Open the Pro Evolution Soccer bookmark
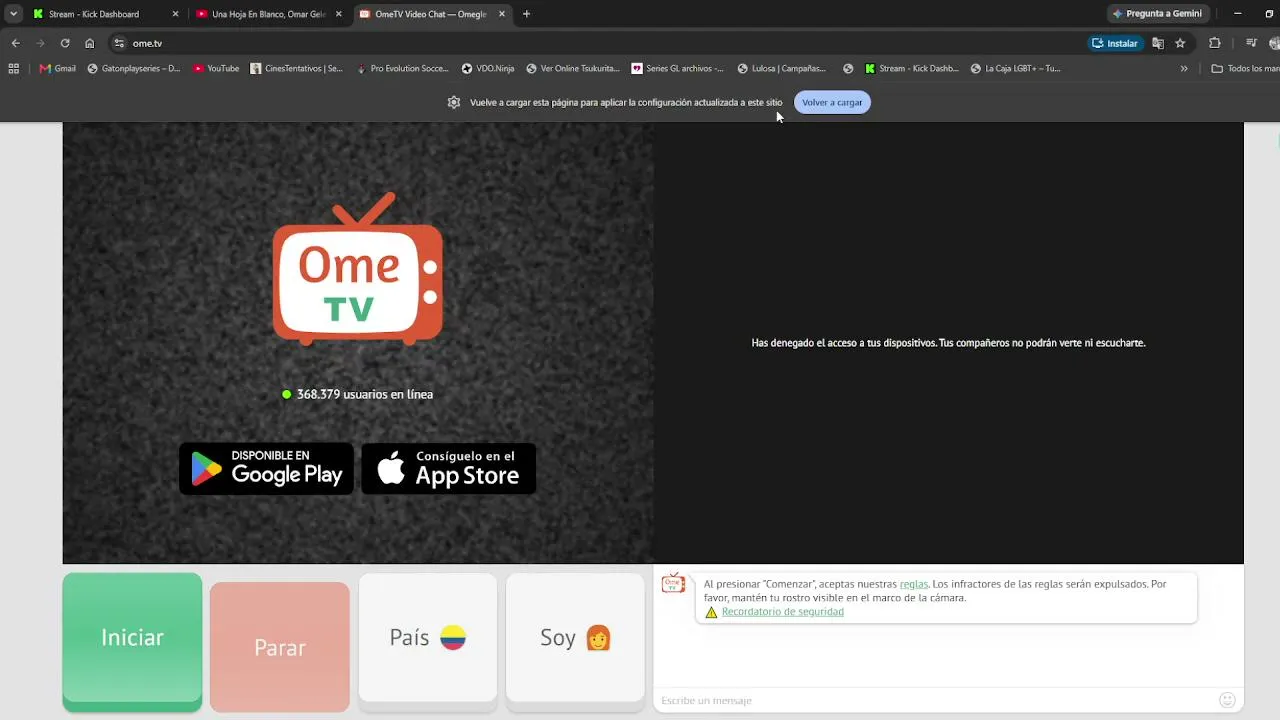 [x=402, y=69]
